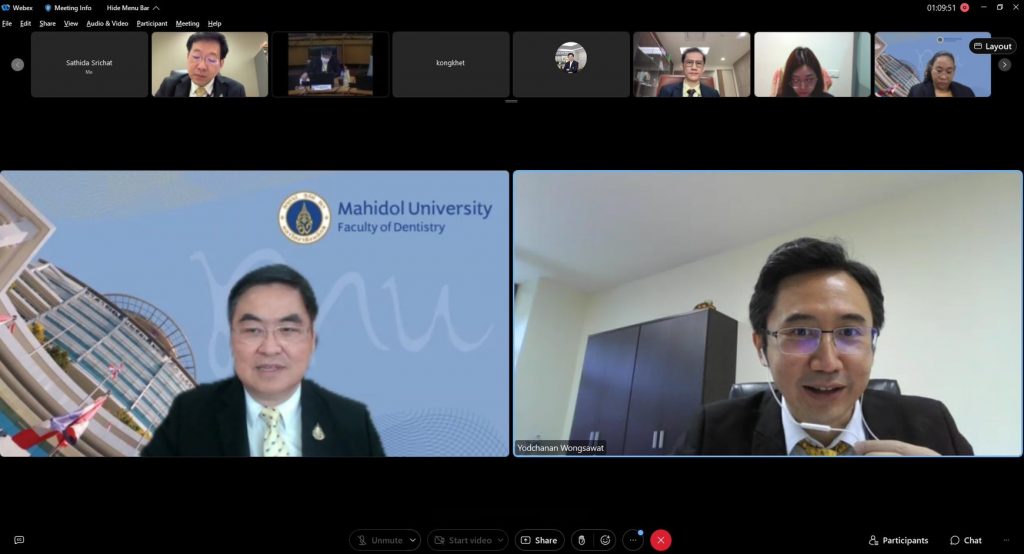Select the kongkhet participant thumbnail
1024x554 pixels.
450,64
